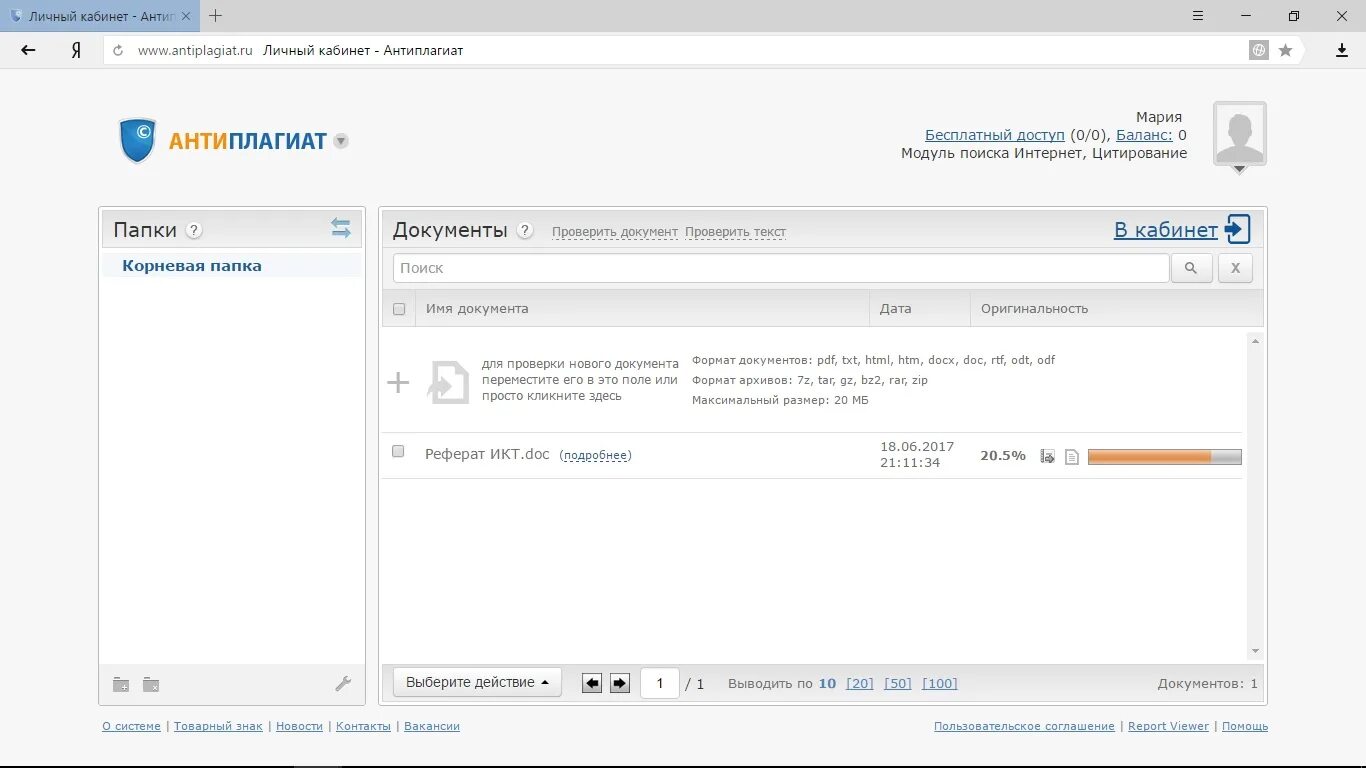Click the Документы help question icon
This screenshot has height=768, width=1366.
(x=525, y=231)
